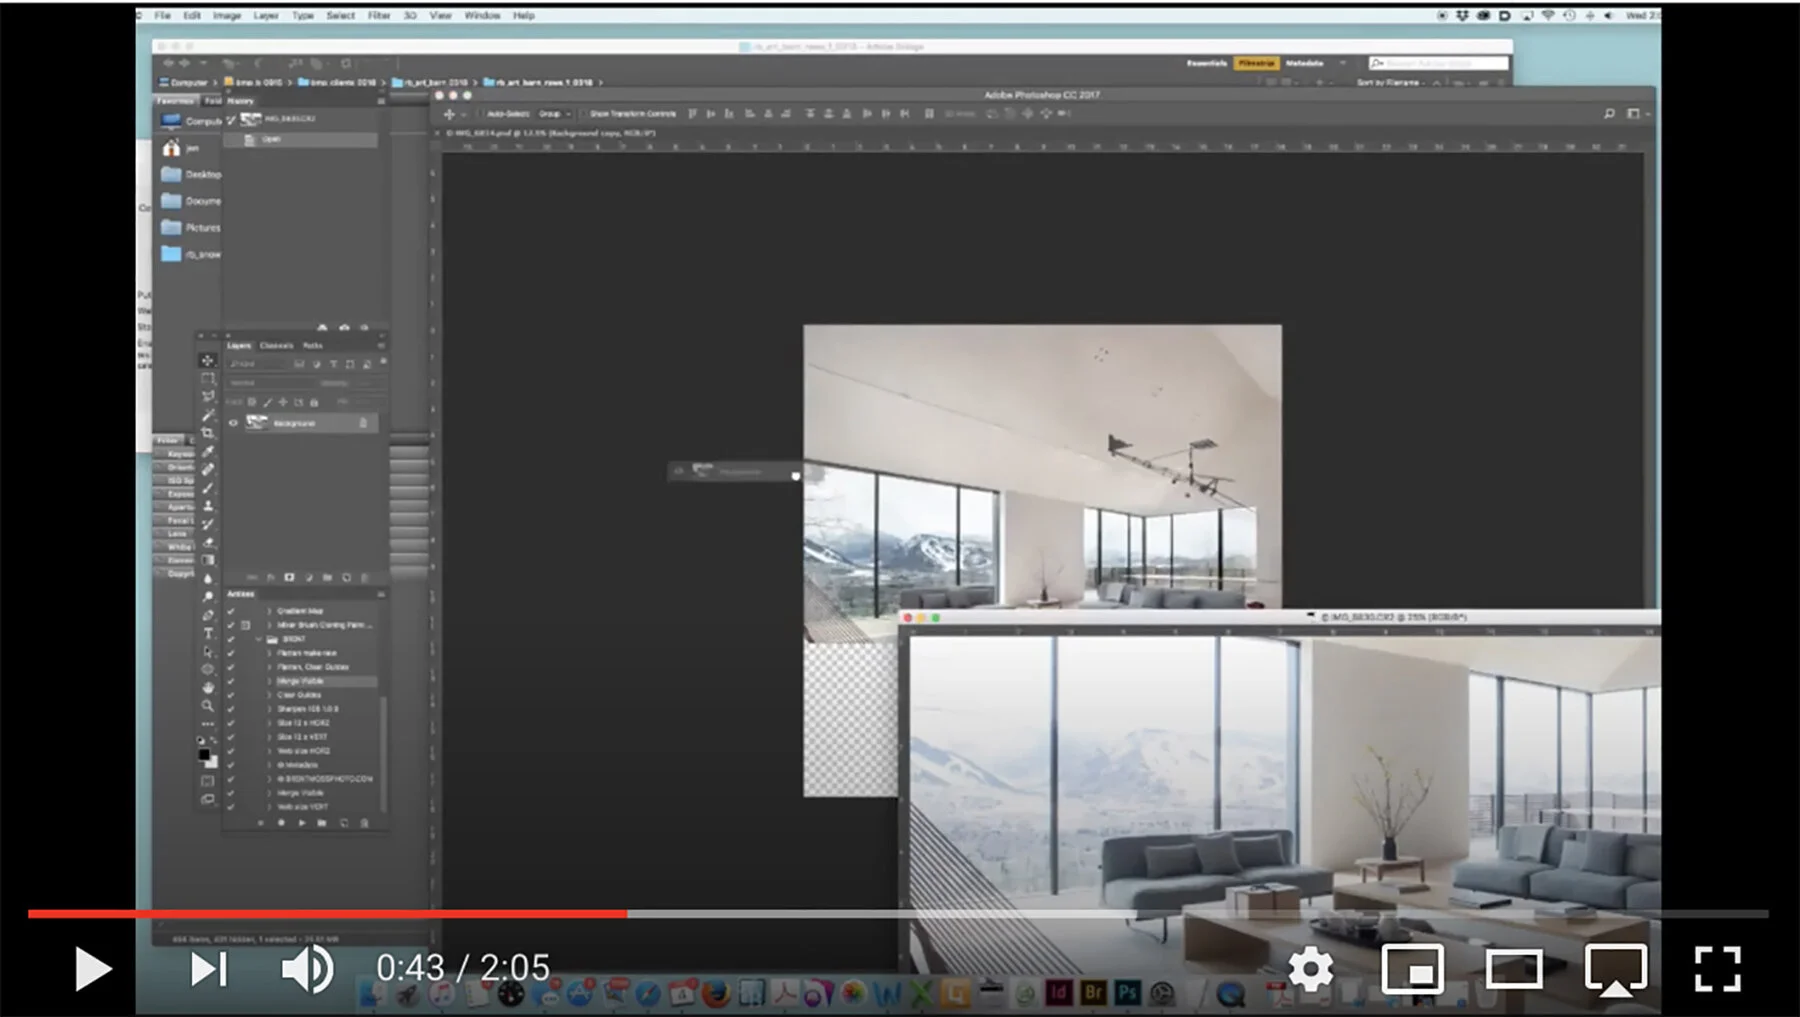Image resolution: width=1800 pixels, height=1017 pixels.
Task: Open the Group dropdown in options bar
Action: point(555,114)
